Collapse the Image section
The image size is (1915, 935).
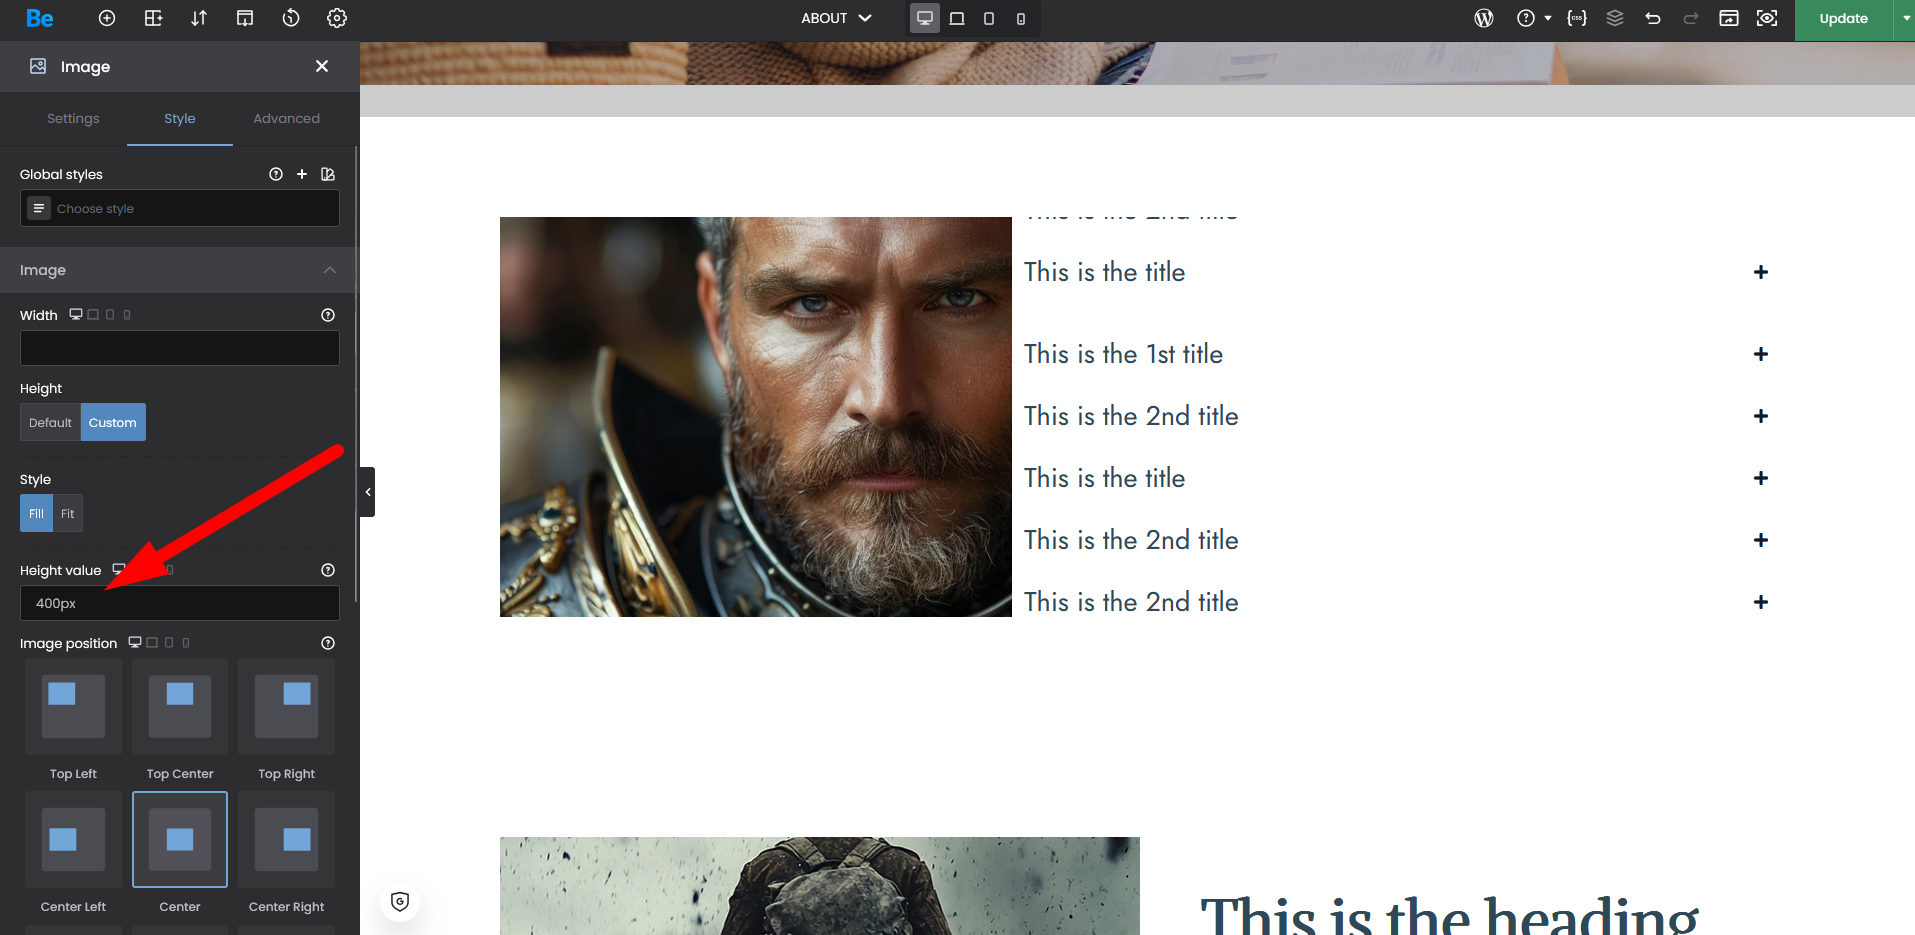point(329,270)
